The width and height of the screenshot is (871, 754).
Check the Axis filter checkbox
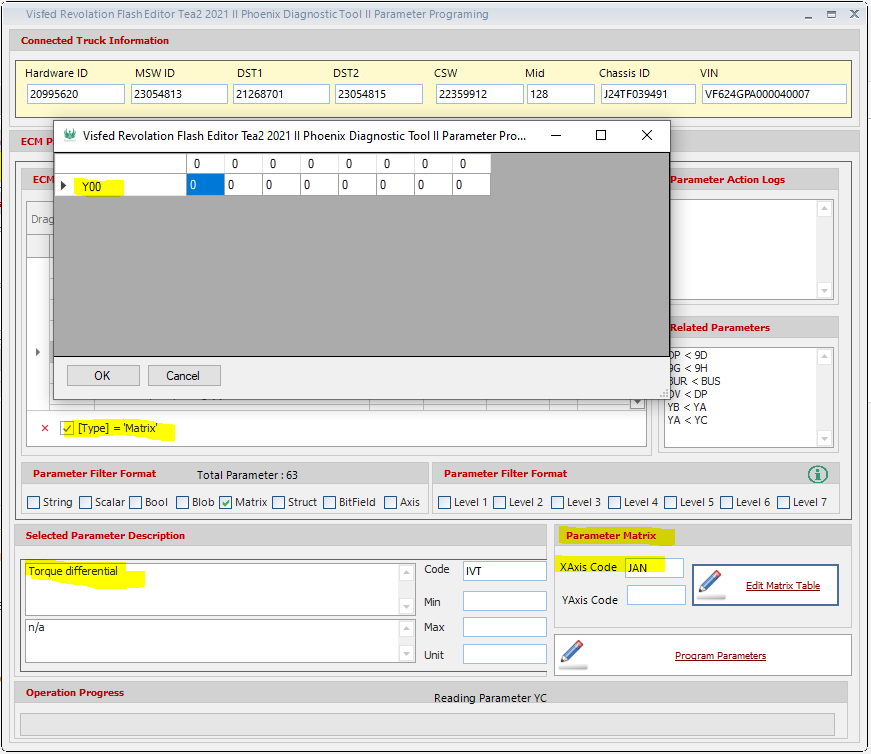point(391,502)
